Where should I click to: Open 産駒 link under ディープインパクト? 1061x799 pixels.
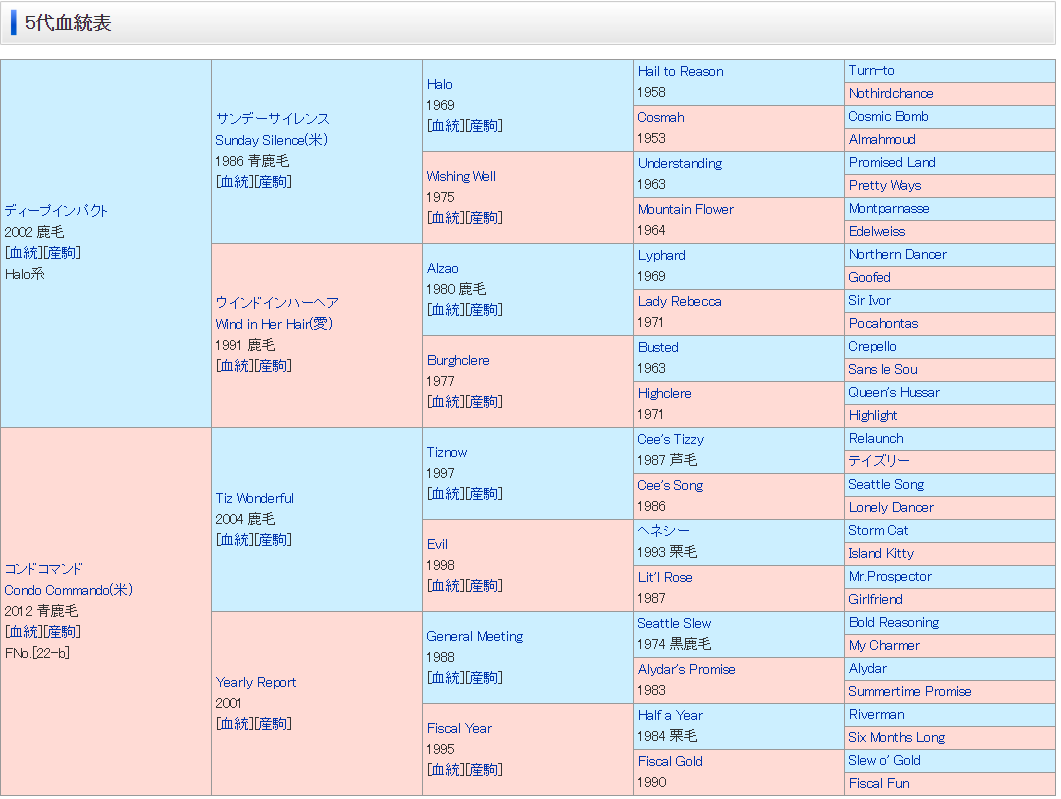point(62,253)
